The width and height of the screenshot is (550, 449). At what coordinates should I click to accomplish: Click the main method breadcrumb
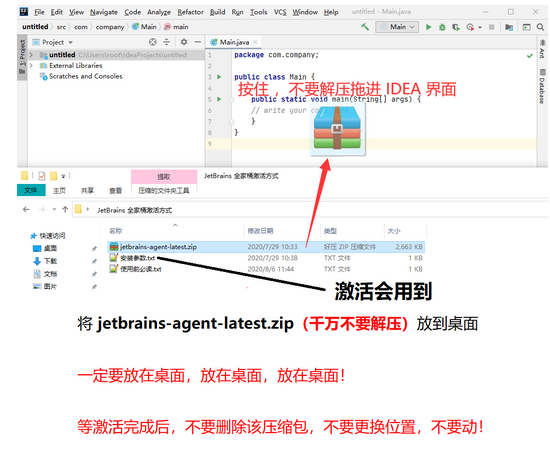pos(176,27)
